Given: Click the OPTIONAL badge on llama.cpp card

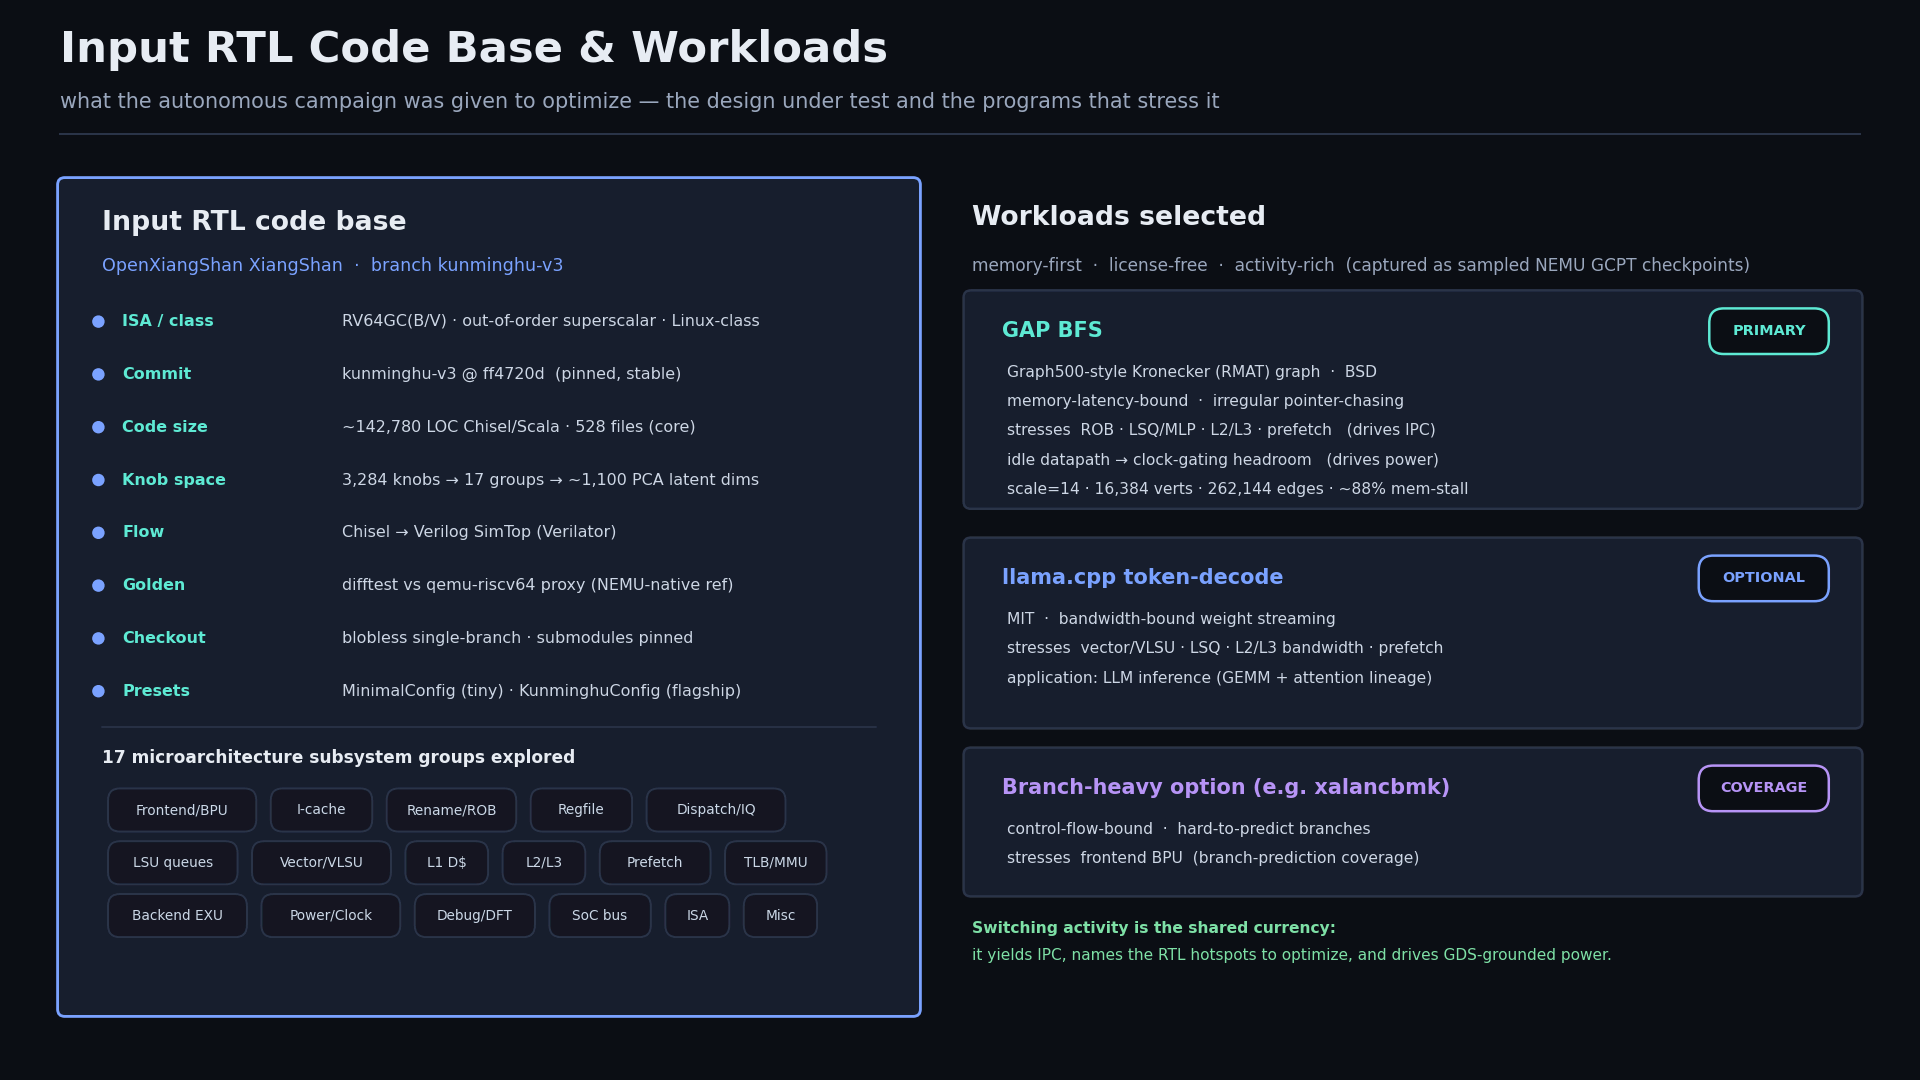Looking at the screenshot, I should tap(1763, 578).
